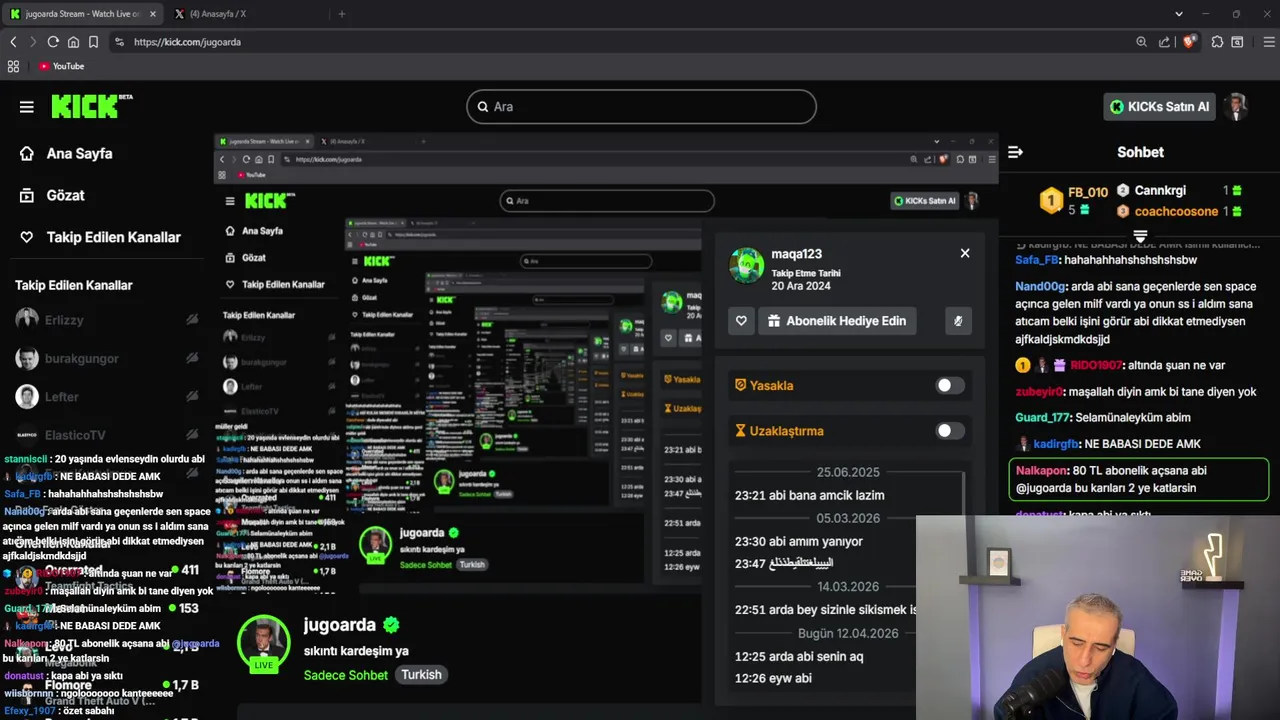This screenshot has height=720, width=1280.
Task: Click the jugoarda channel name
Action: 340,625
